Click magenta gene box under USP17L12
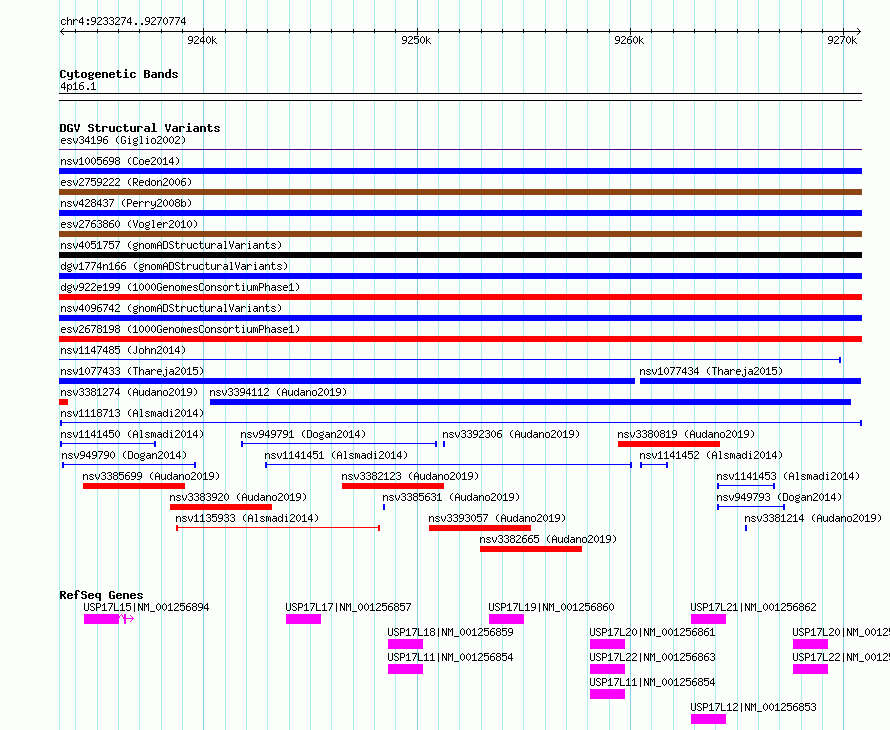The image size is (890, 730). click(x=708, y=719)
